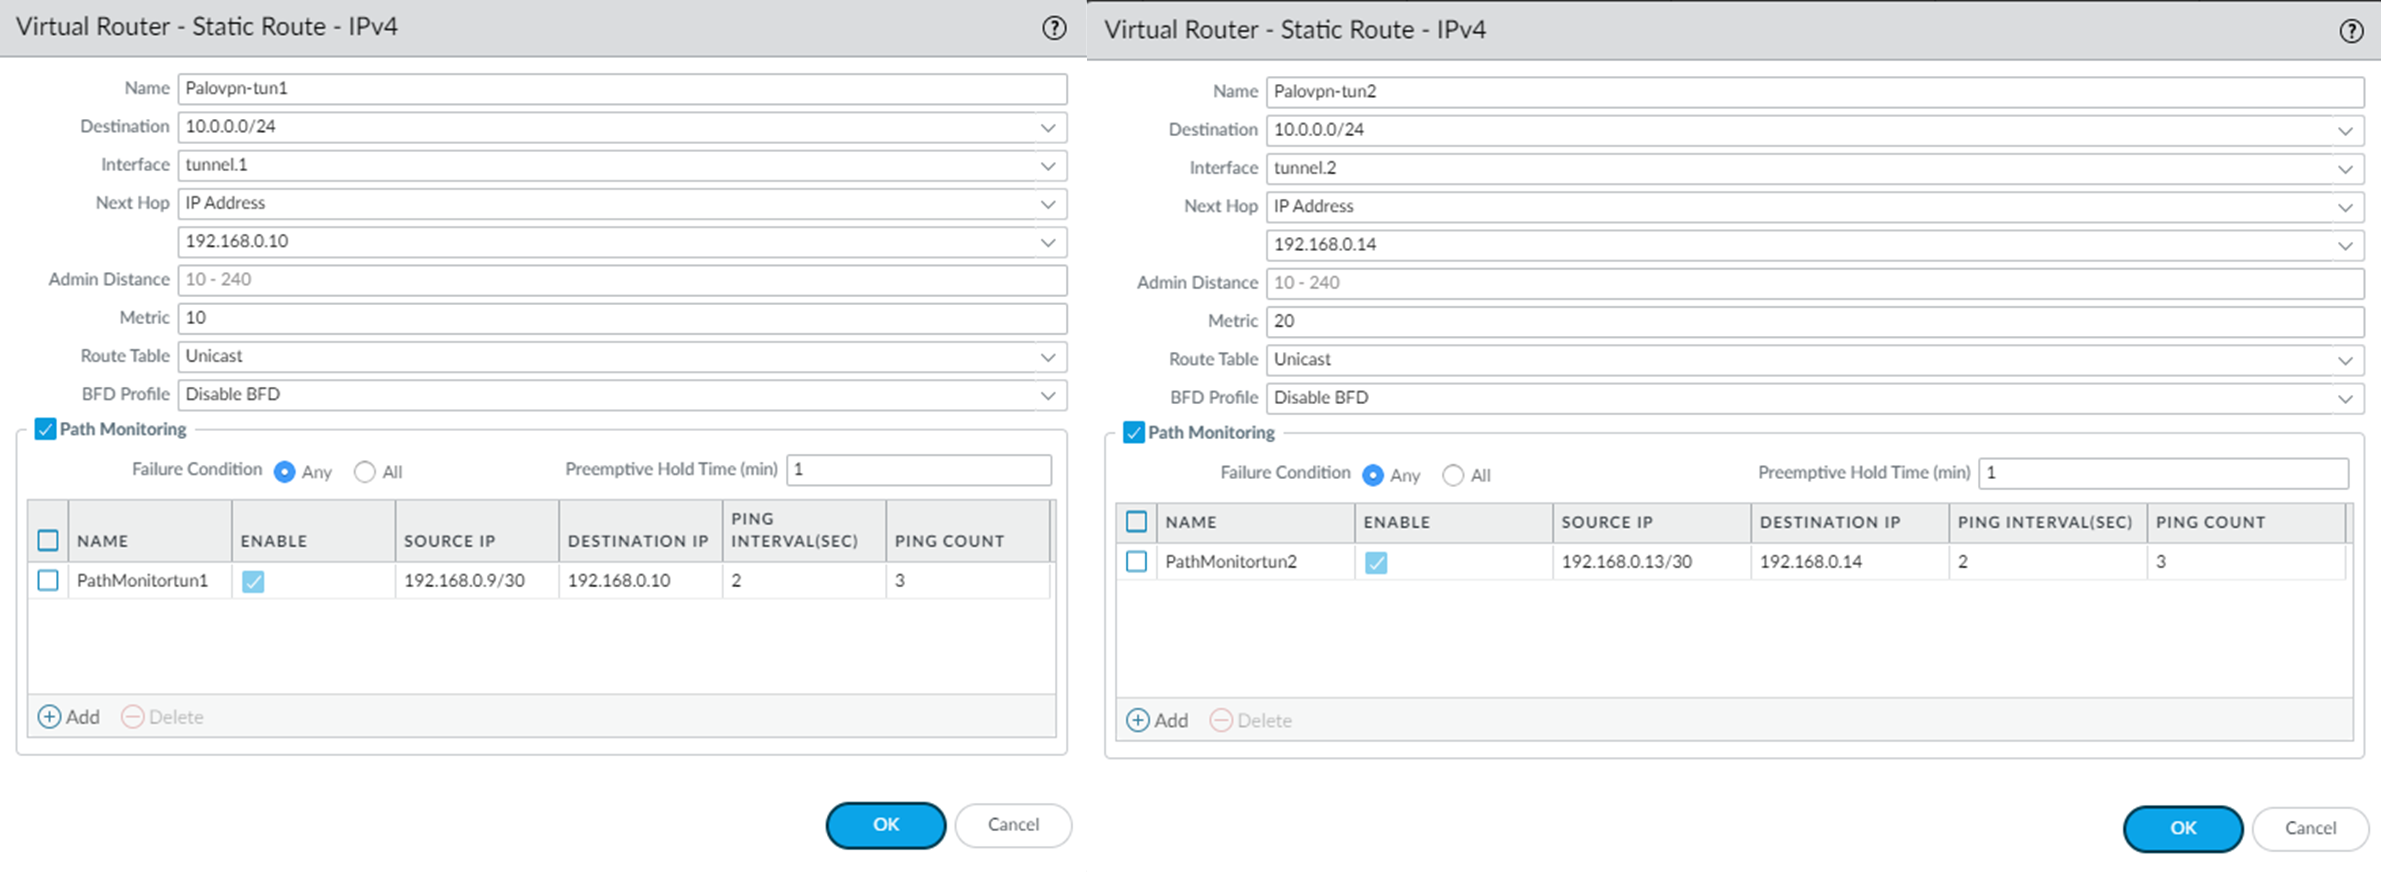This screenshot has width=2381, height=874.
Task: Select Any failure condition in tun2 dialog
Action: pyautogui.click(x=1373, y=475)
